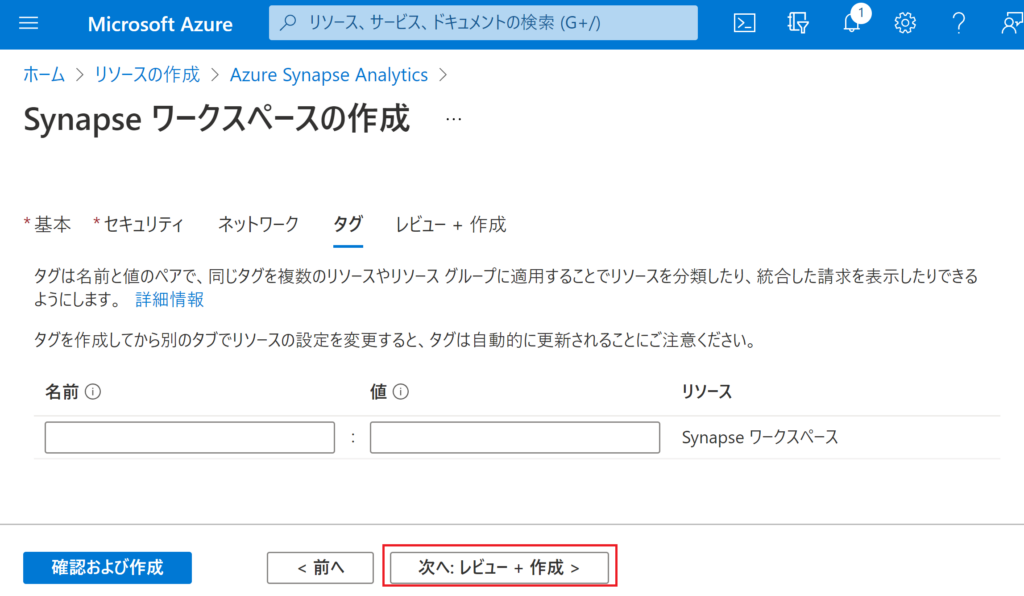Open the directory and subscription filter icon
Screen dimensions: 1024x596
pyautogui.click(x=797, y=24)
